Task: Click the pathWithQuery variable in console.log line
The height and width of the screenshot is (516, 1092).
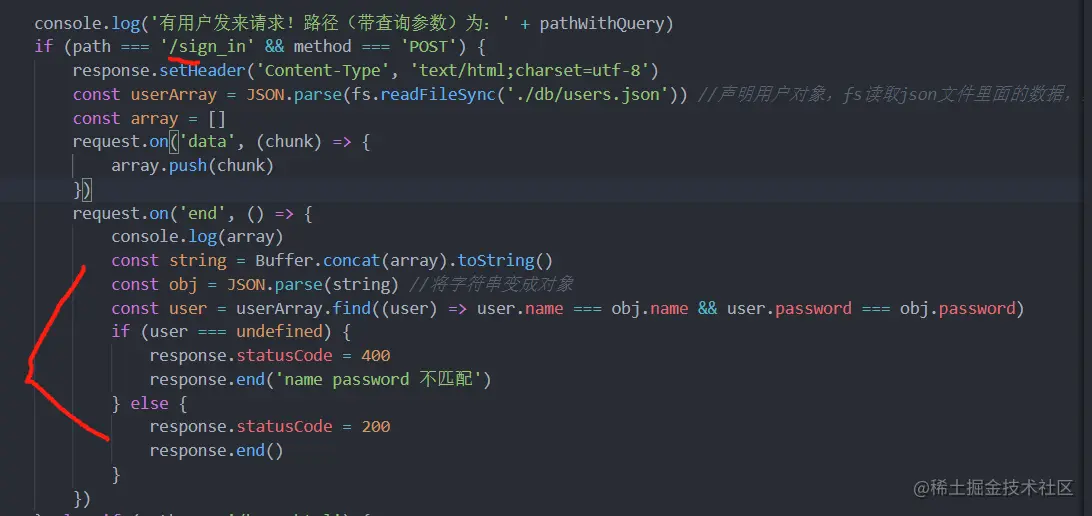Action: (601, 24)
